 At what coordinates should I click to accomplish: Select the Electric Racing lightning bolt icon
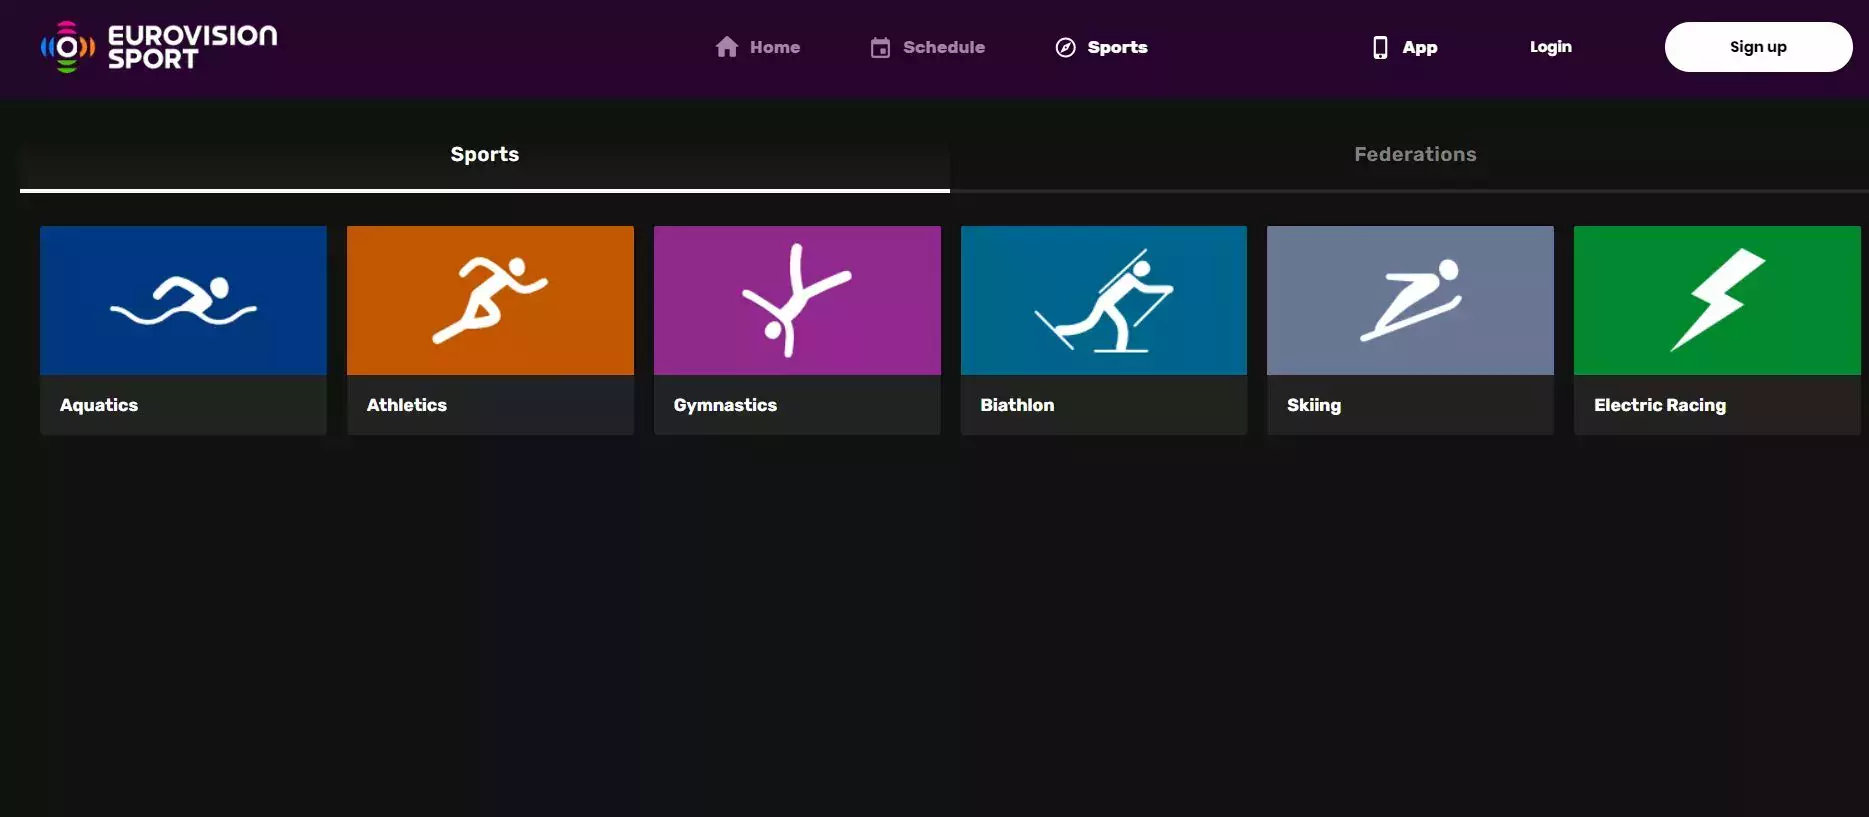pos(1717,300)
